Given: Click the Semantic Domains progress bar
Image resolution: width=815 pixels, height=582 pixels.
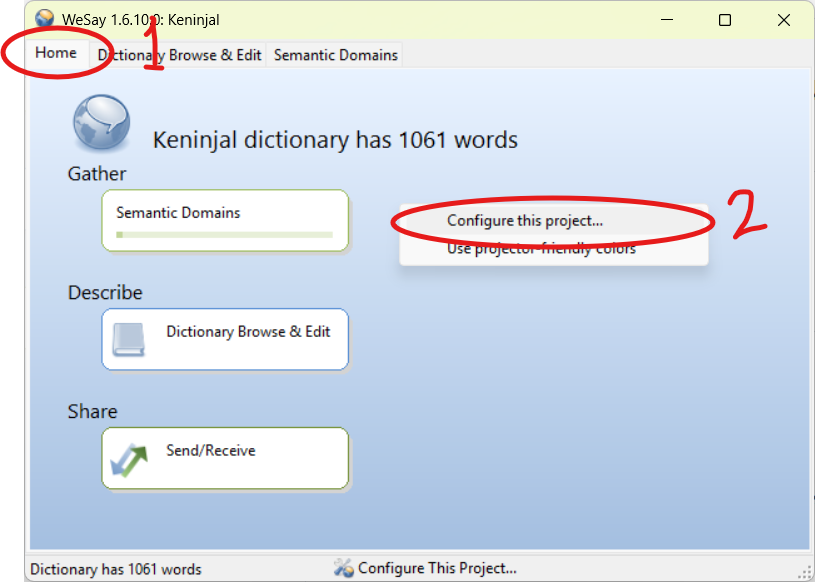Looking at the screenshot, I should [224, 235].
